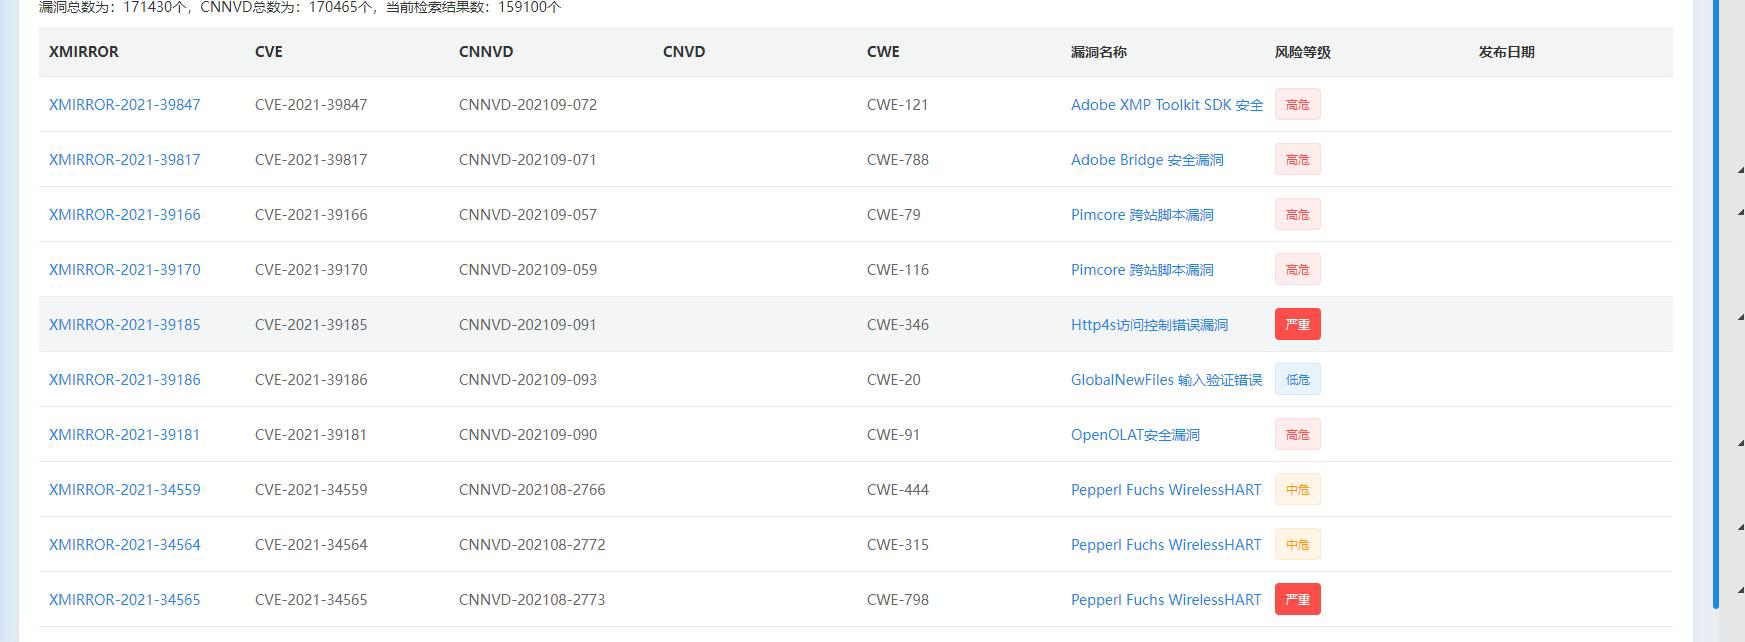Click the 高危 badge in the CVE-2021-39166 row

(1298, 214)
